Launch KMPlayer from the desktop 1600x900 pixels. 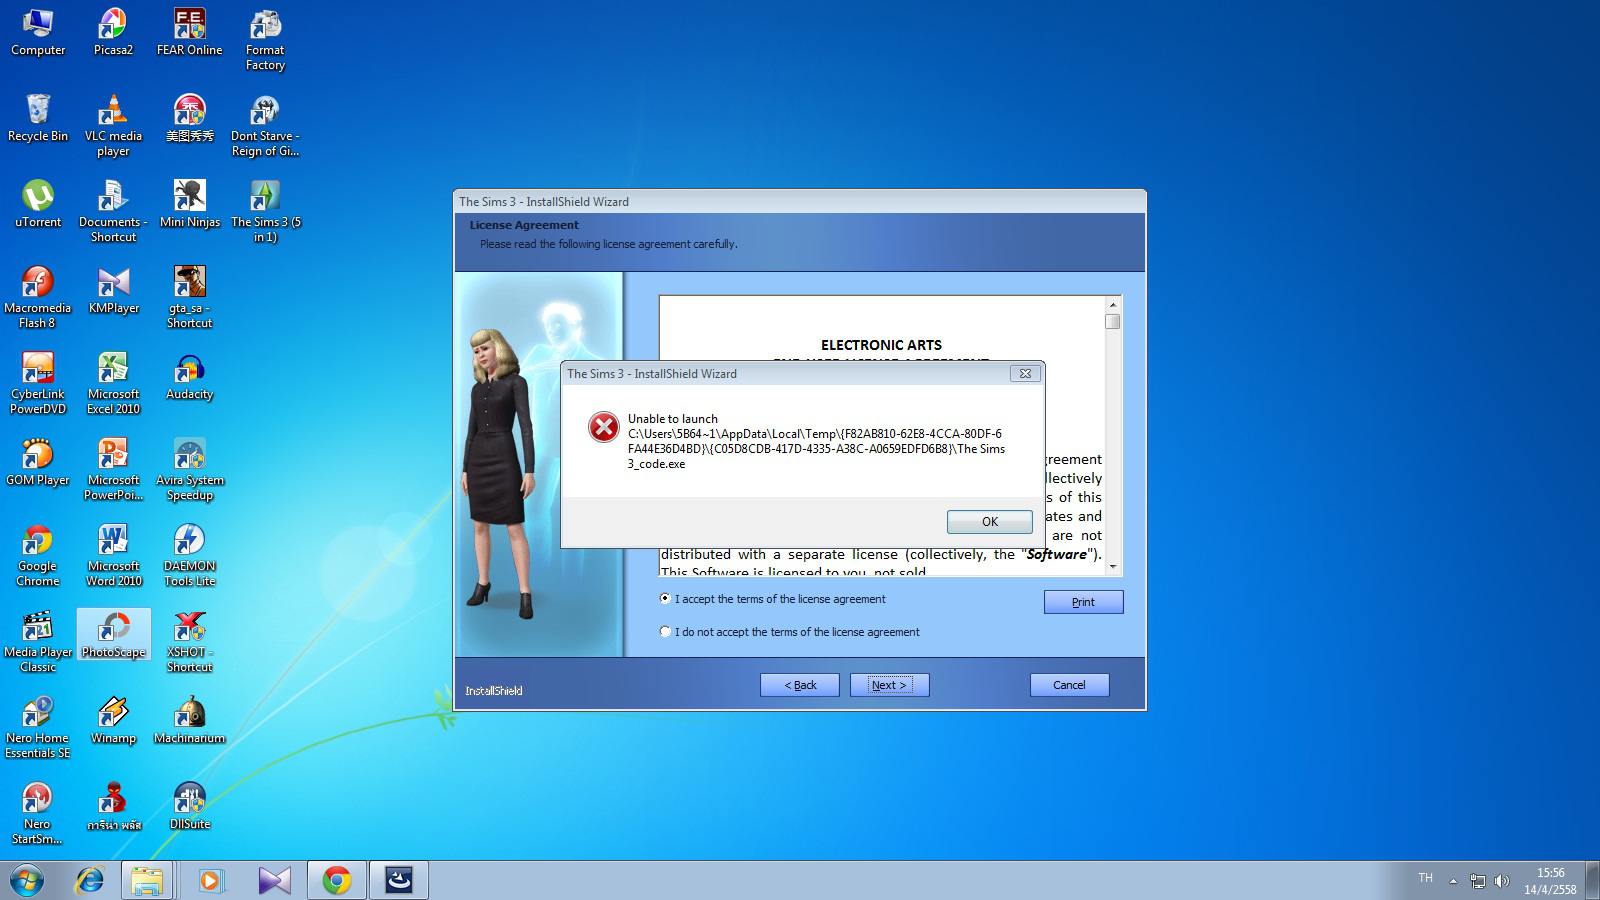(x=113, y=290)
